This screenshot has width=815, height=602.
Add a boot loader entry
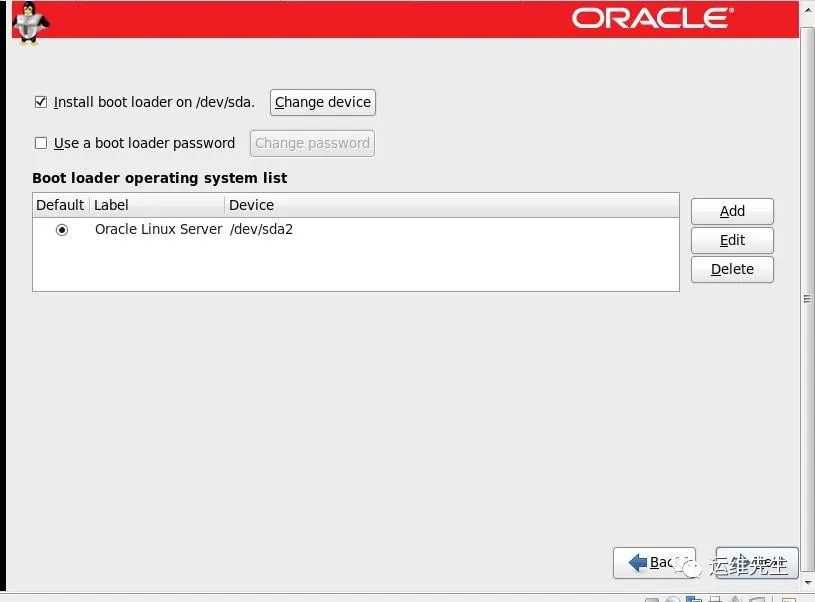pos(732,211)
